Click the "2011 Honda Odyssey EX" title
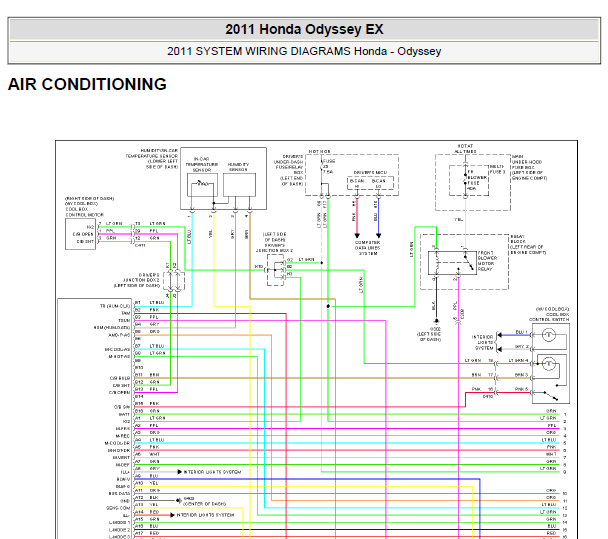Viewport: 608px width, 539px height. [x=304, y=29]
